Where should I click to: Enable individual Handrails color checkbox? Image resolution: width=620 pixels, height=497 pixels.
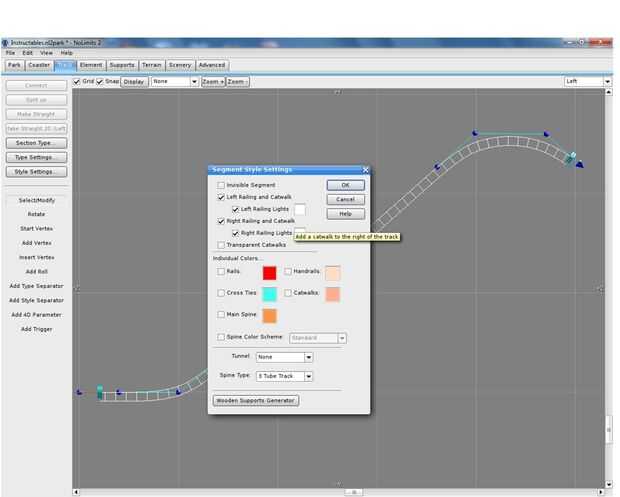288,272
